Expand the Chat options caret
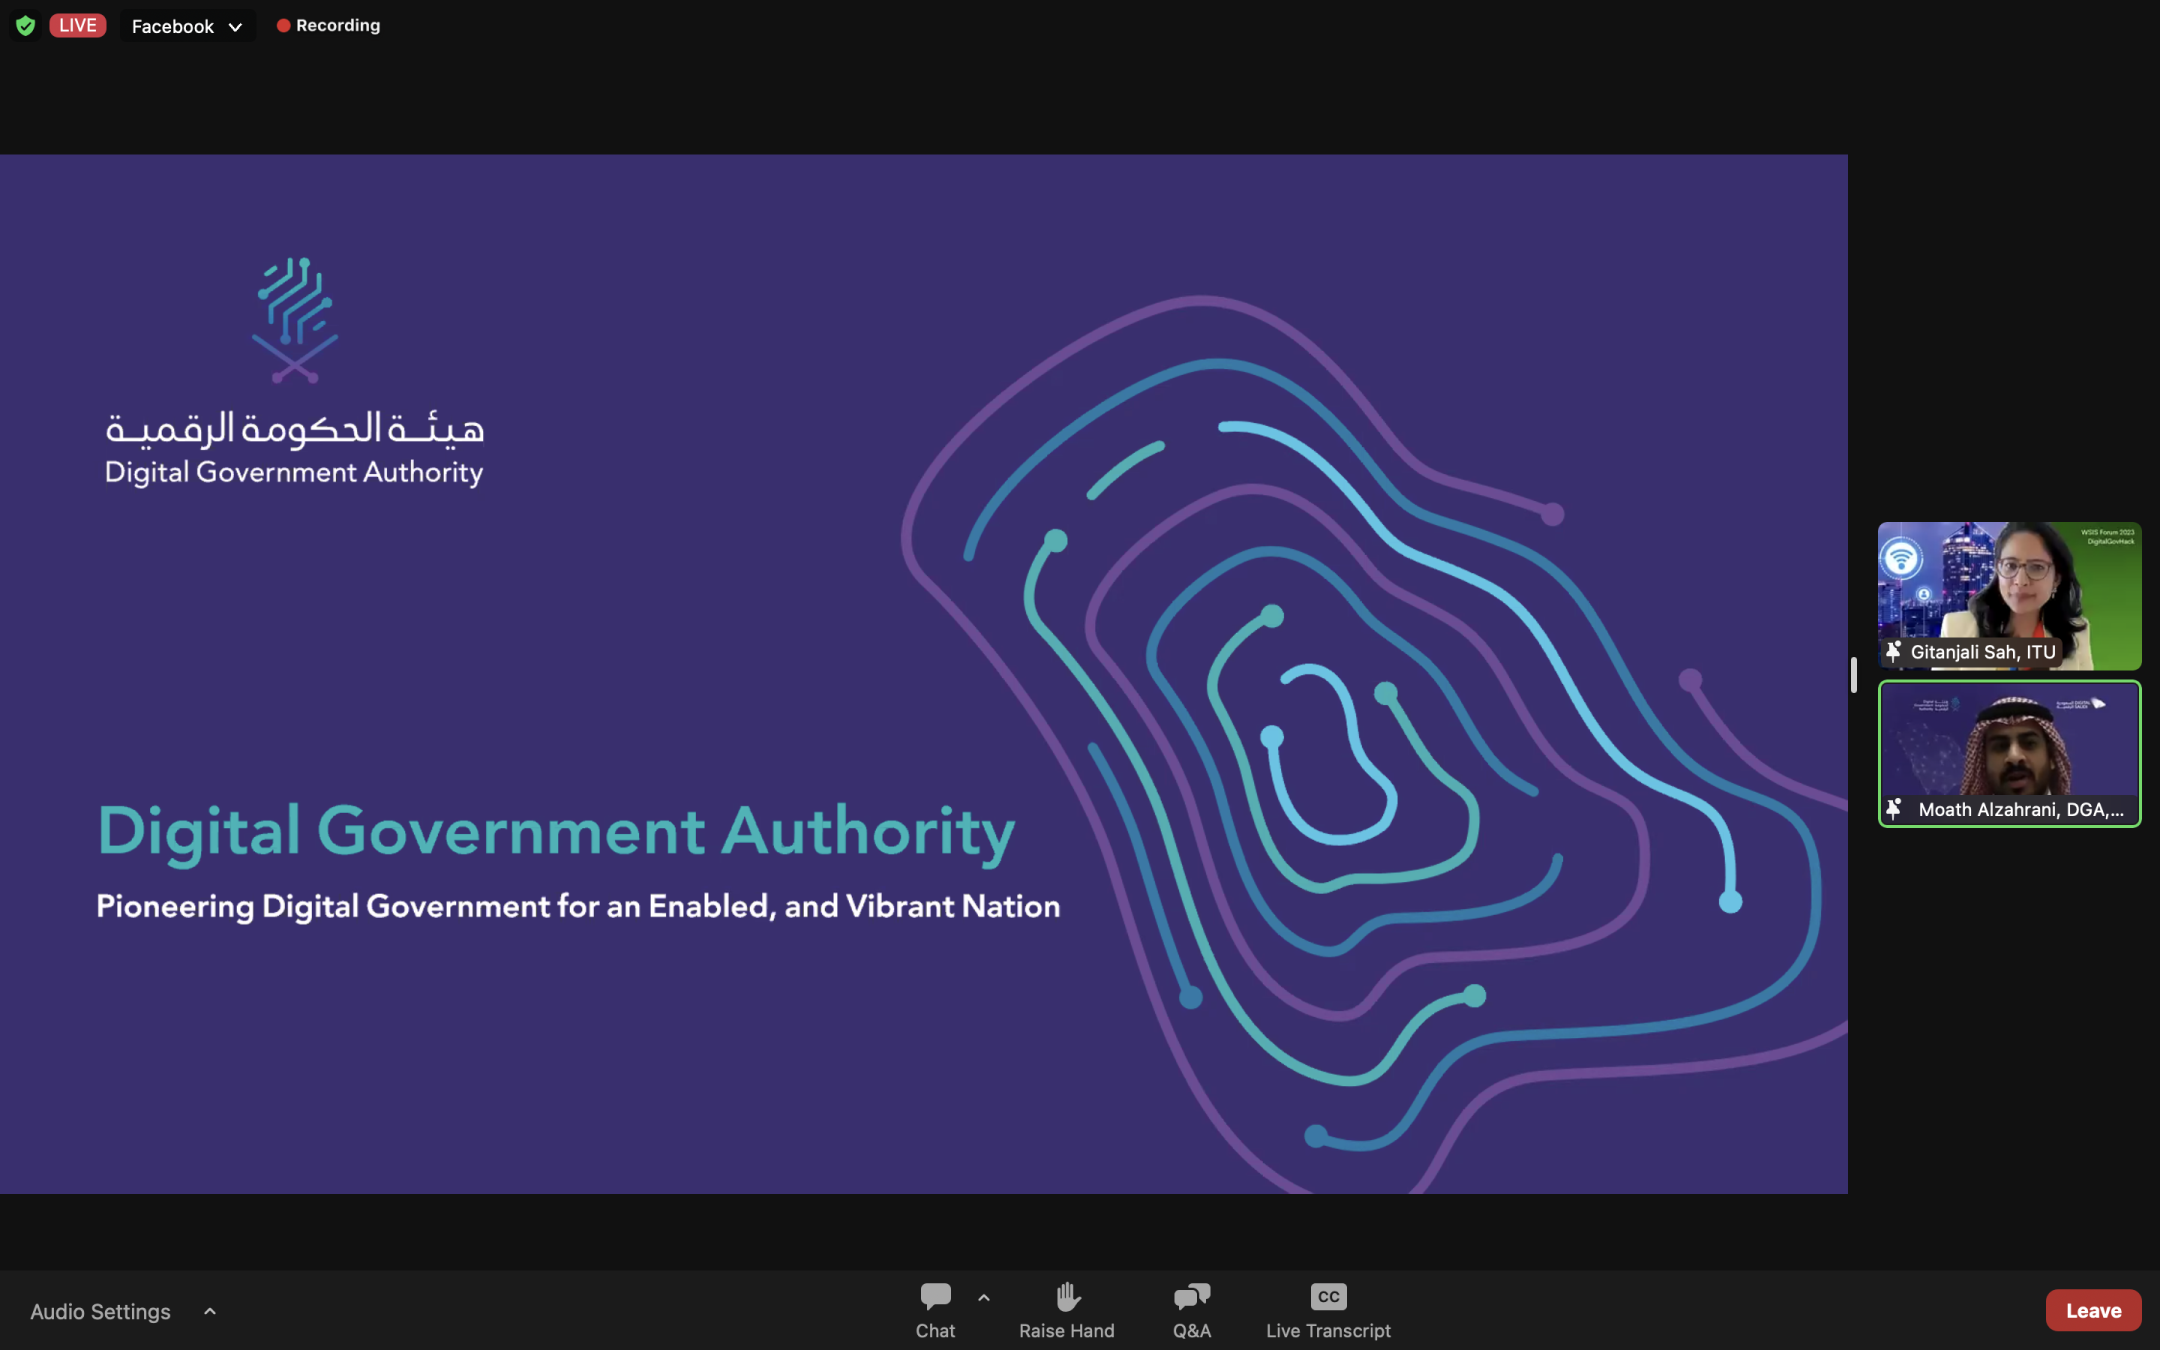Image resolution: width=2160 pixels, height=1350 pixels. coord(984,1298)
